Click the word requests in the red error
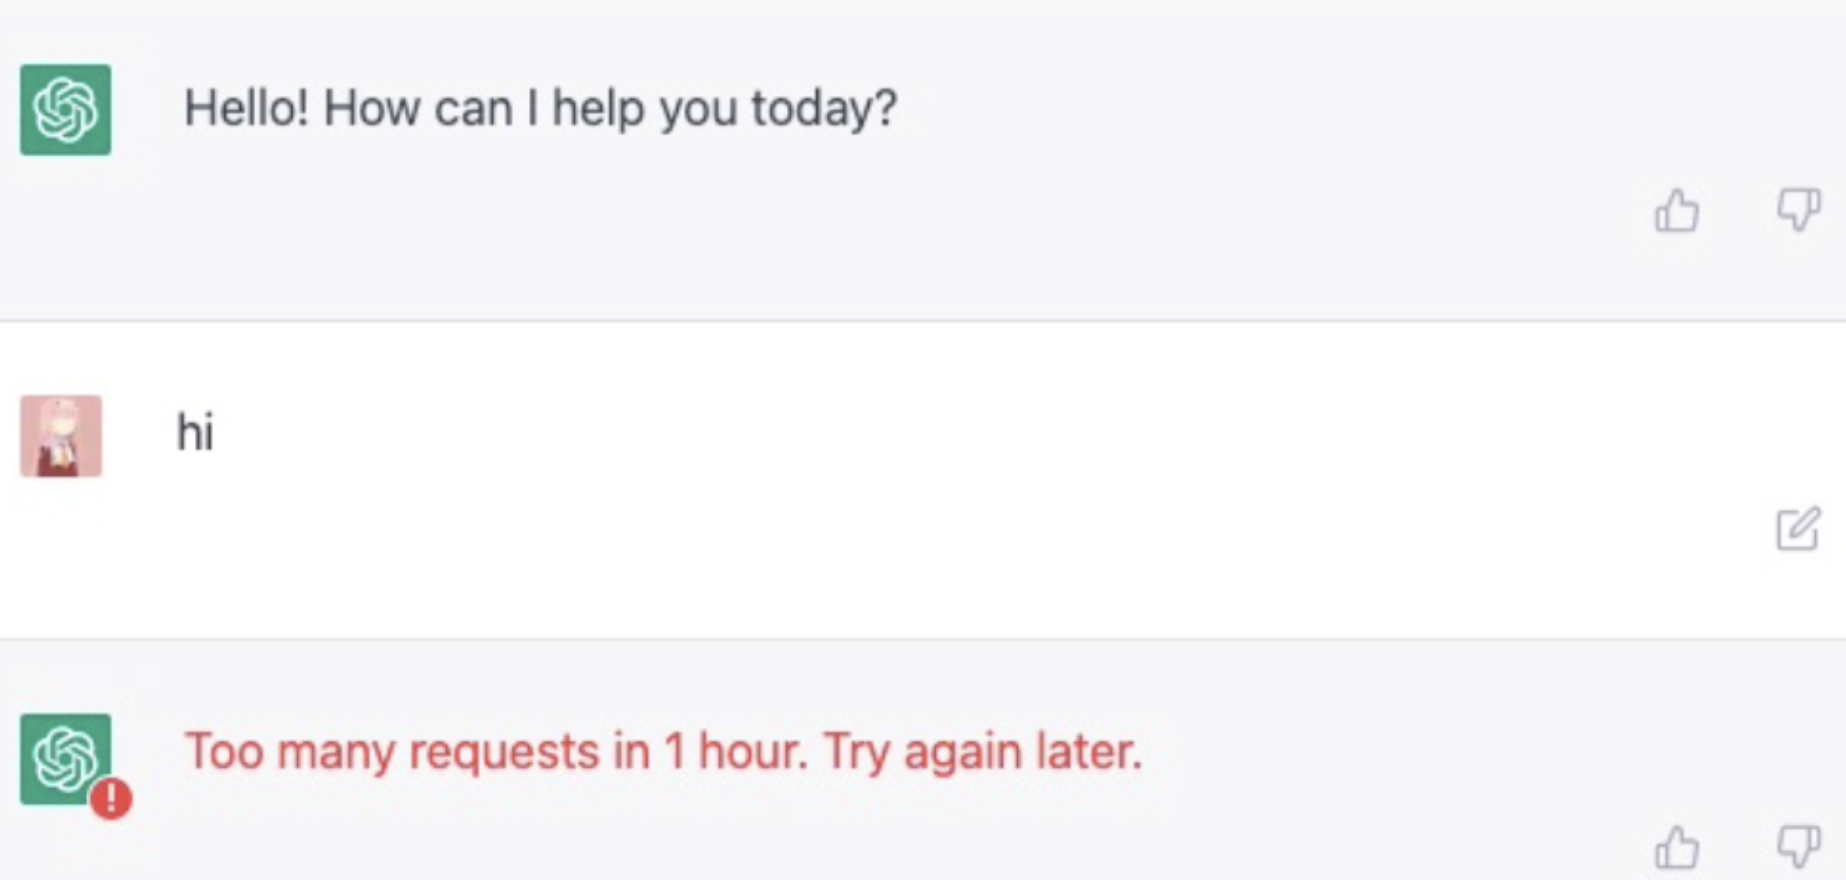The image size is (1846, 880). coord(504,754)
